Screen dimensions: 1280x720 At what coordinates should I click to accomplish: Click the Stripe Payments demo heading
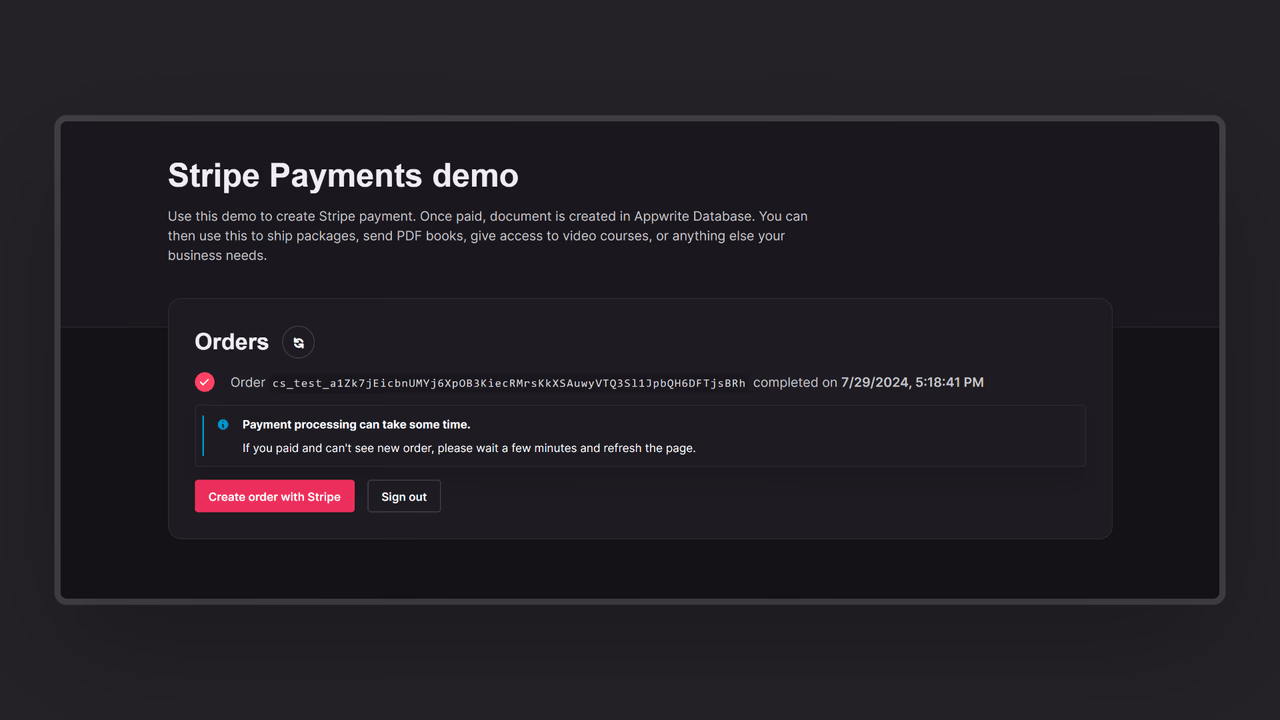pyautogui.click(x=343, y=175)
